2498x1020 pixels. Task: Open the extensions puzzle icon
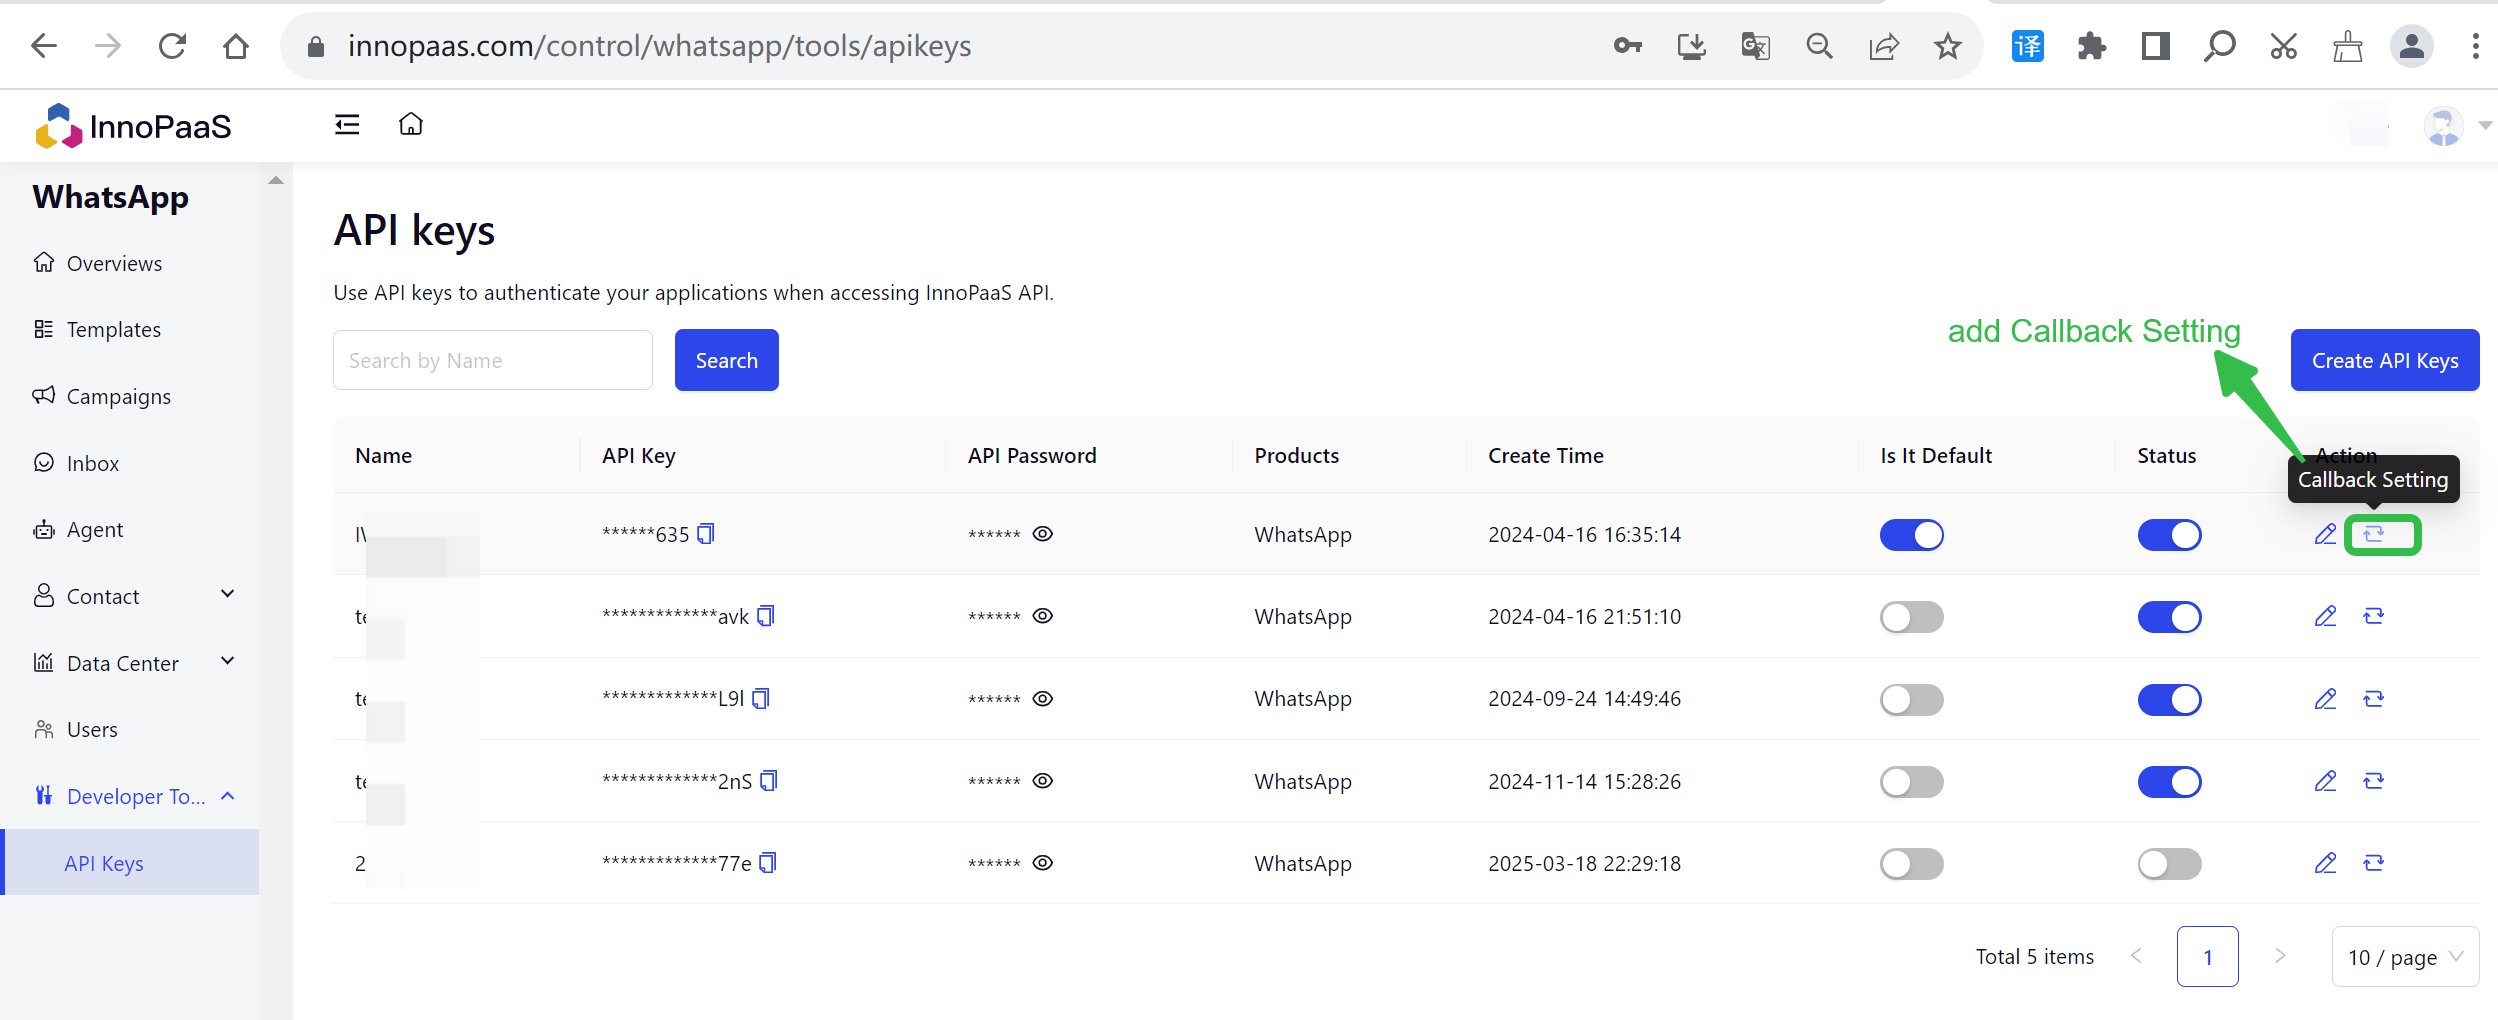pyautogui.click(x=2091, y=46)
